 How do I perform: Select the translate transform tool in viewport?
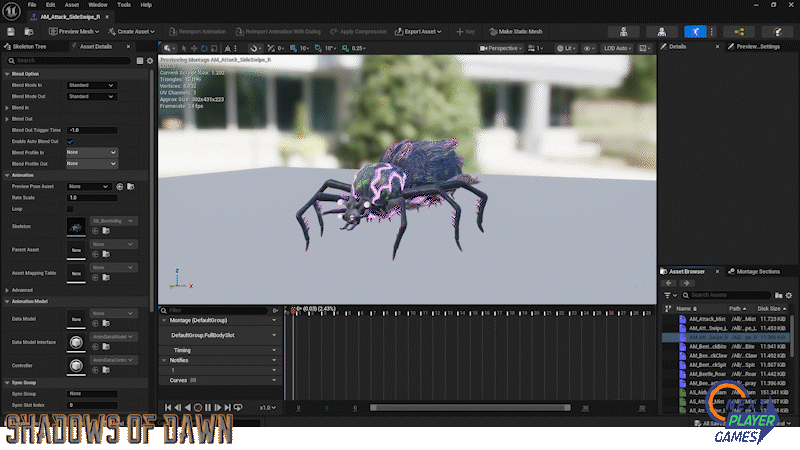tap(194, 48)
